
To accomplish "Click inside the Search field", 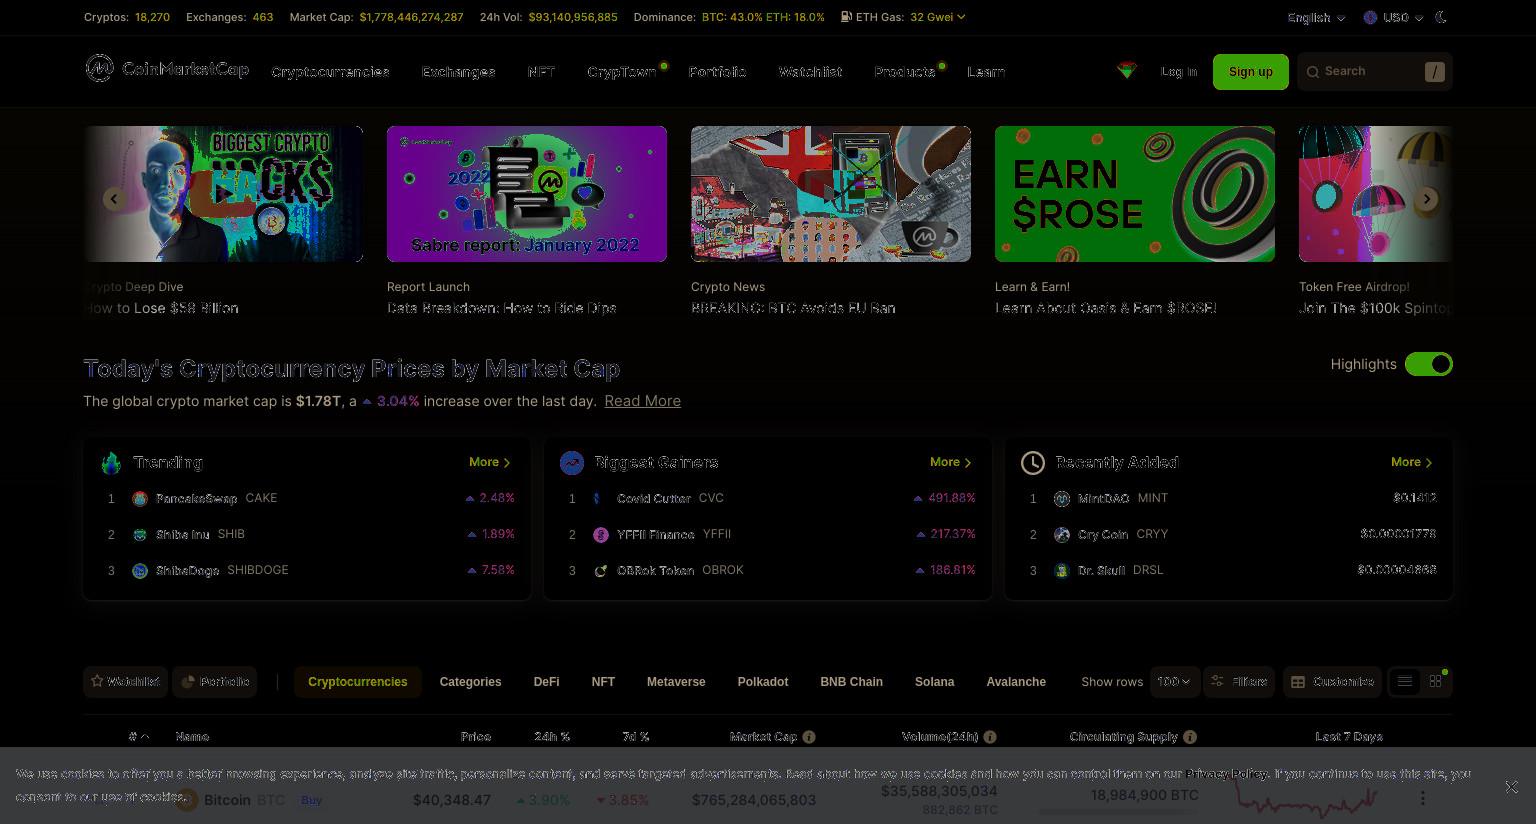I will pos(1375,71).
